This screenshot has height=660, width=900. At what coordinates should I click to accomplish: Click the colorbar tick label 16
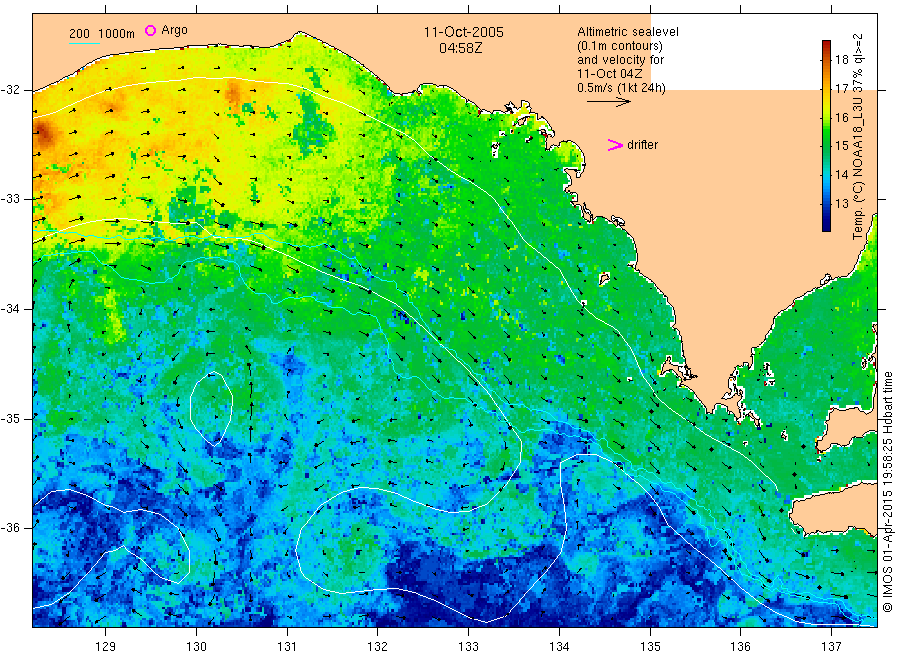(841, 118)
